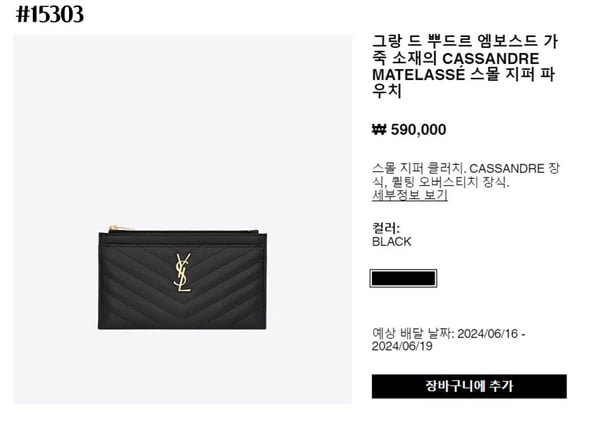Click the 예상 배달 날짜 delivery label
Viewport: 600px width, 443px height.
413,334
